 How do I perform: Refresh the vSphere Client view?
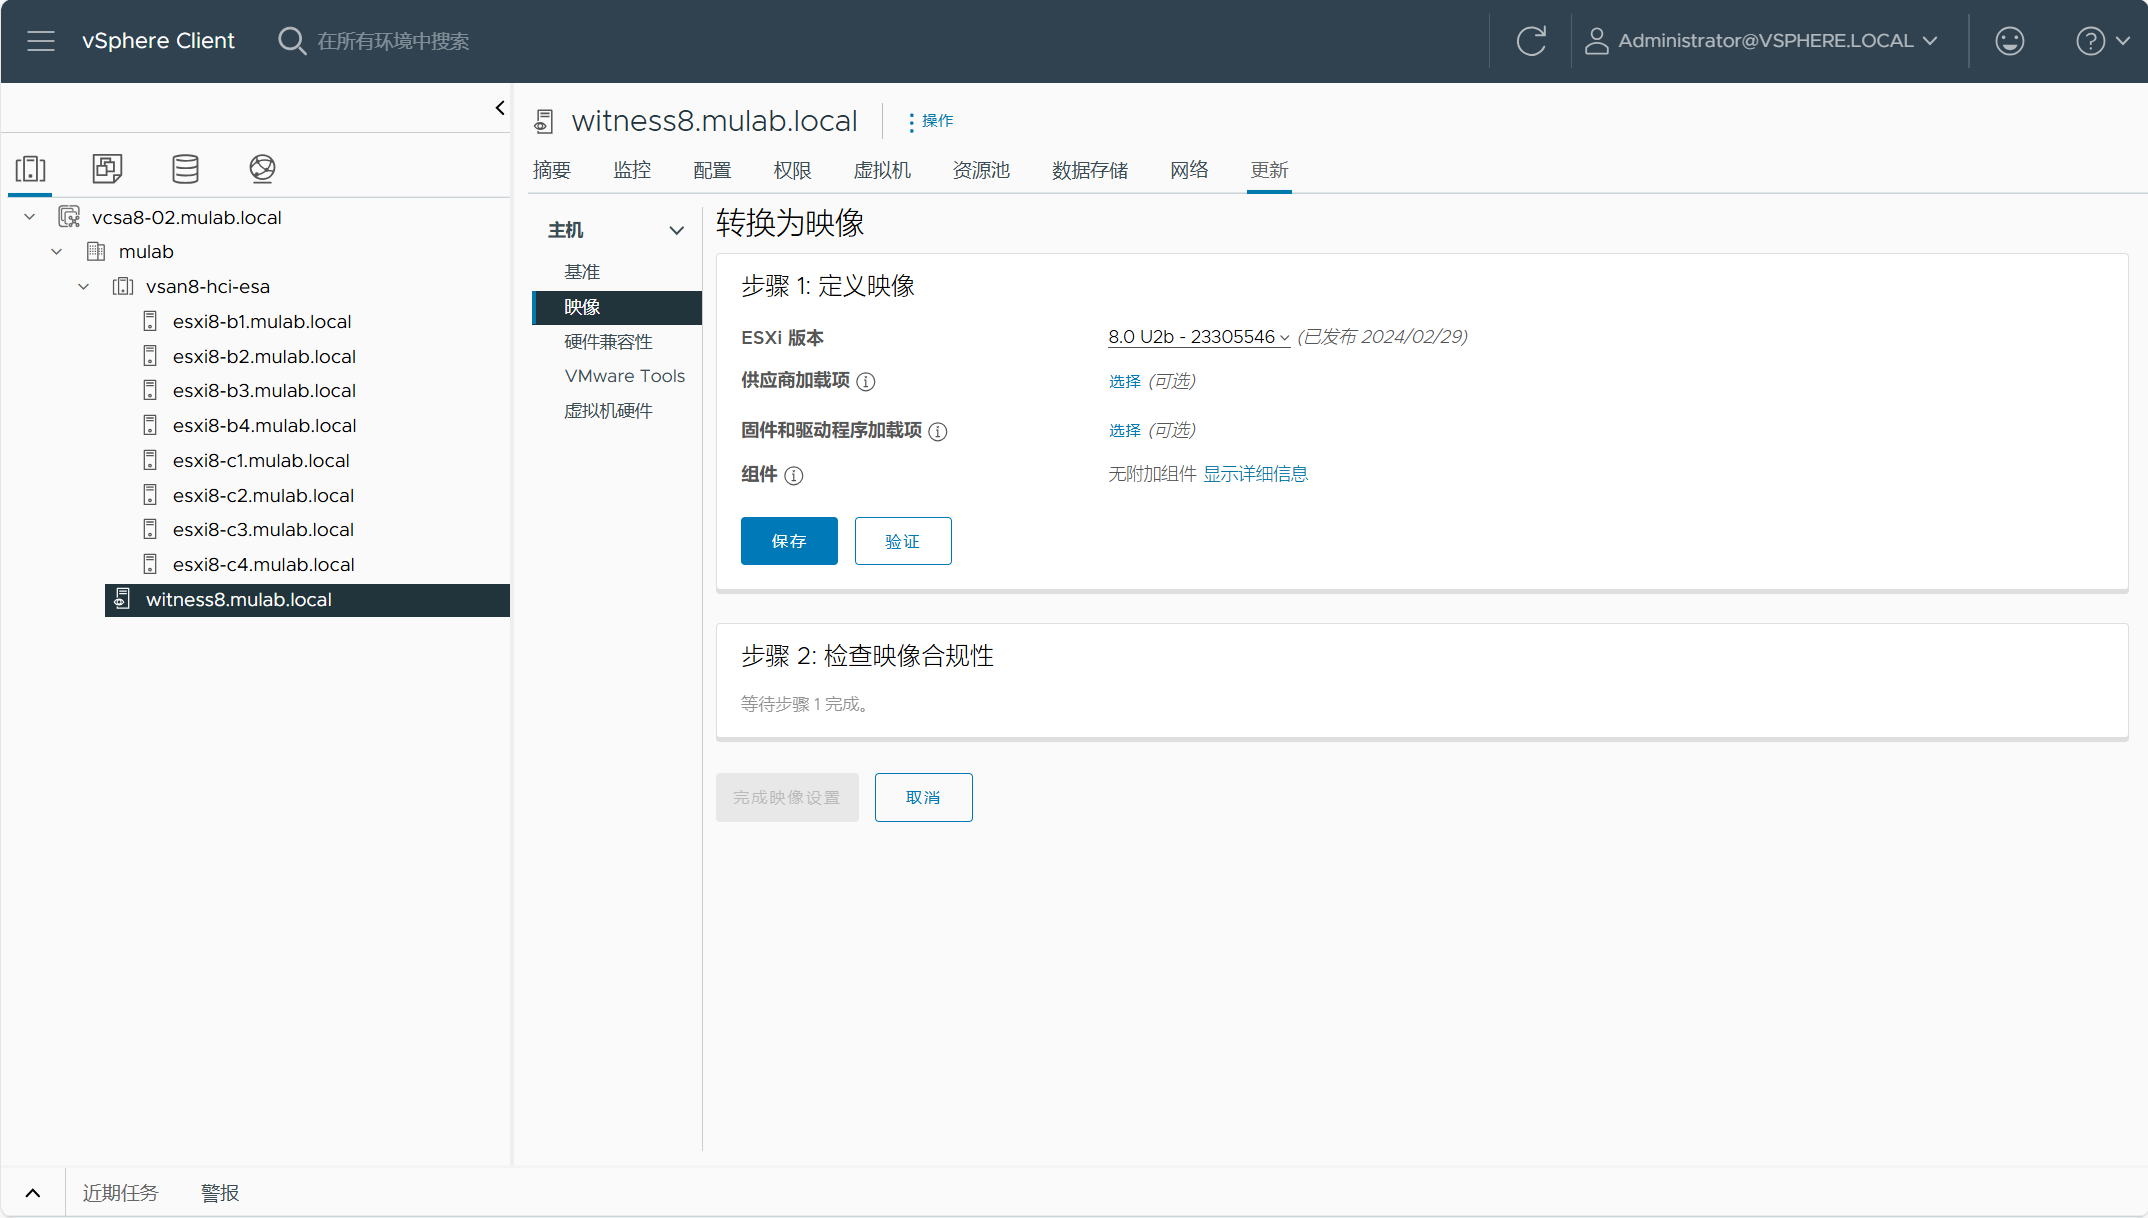(1531, 41)
